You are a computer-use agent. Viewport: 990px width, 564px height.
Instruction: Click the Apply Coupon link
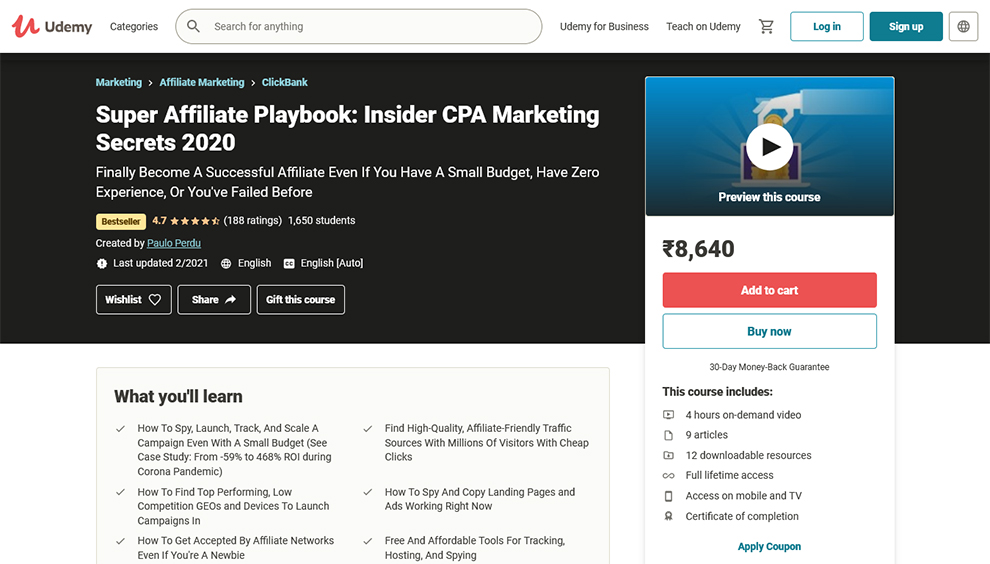tap(769, 546)
